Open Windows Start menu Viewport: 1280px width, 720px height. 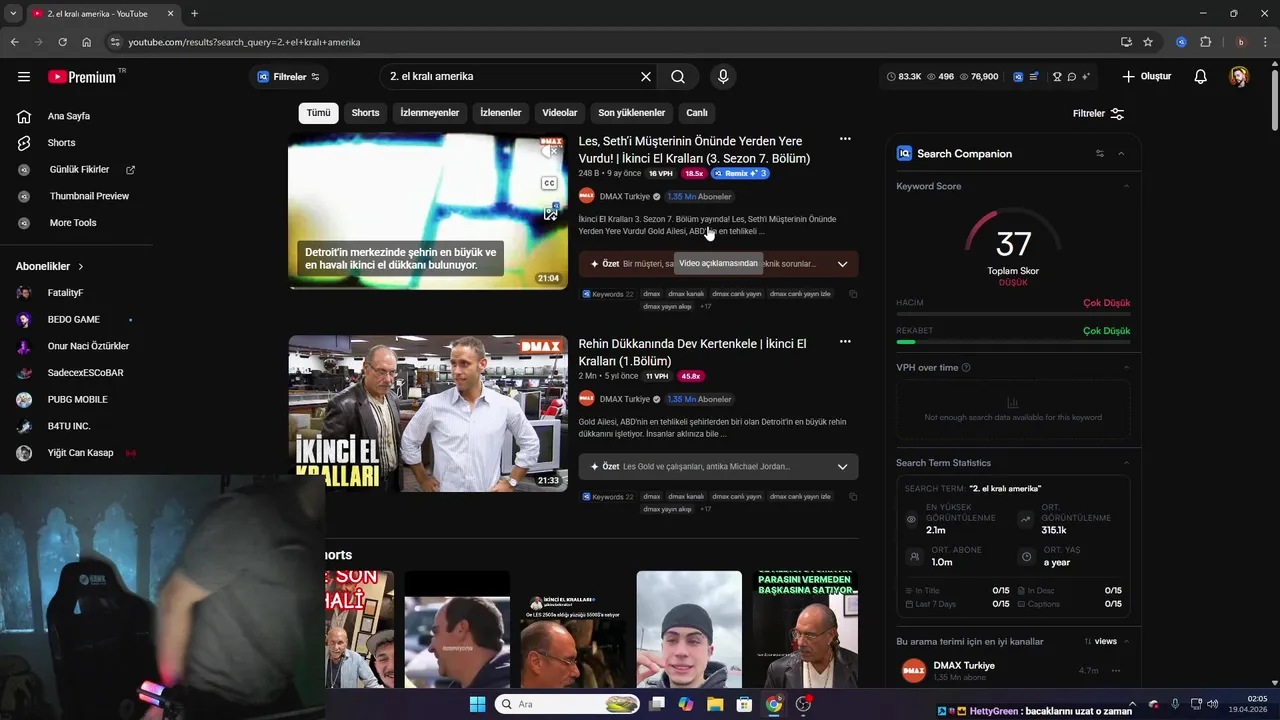click(477, 704)
